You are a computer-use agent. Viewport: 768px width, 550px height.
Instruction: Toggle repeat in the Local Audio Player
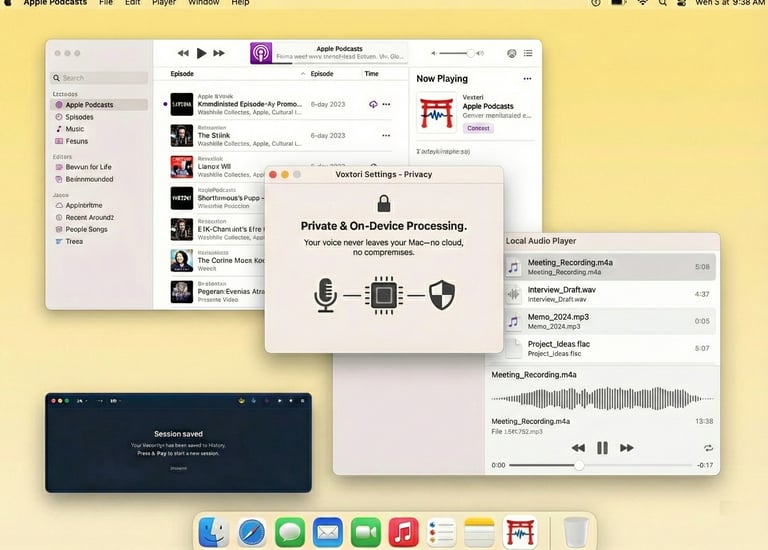pos(708,448)
